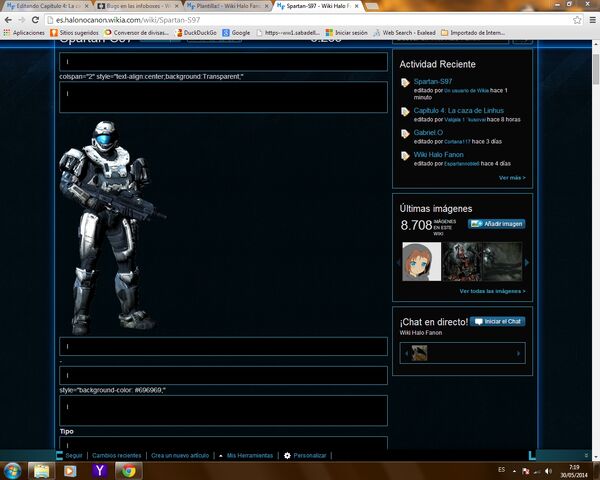Open the file explorer taskbar icon
Screen dimensions: 600x480
click(x=41, y=471)
